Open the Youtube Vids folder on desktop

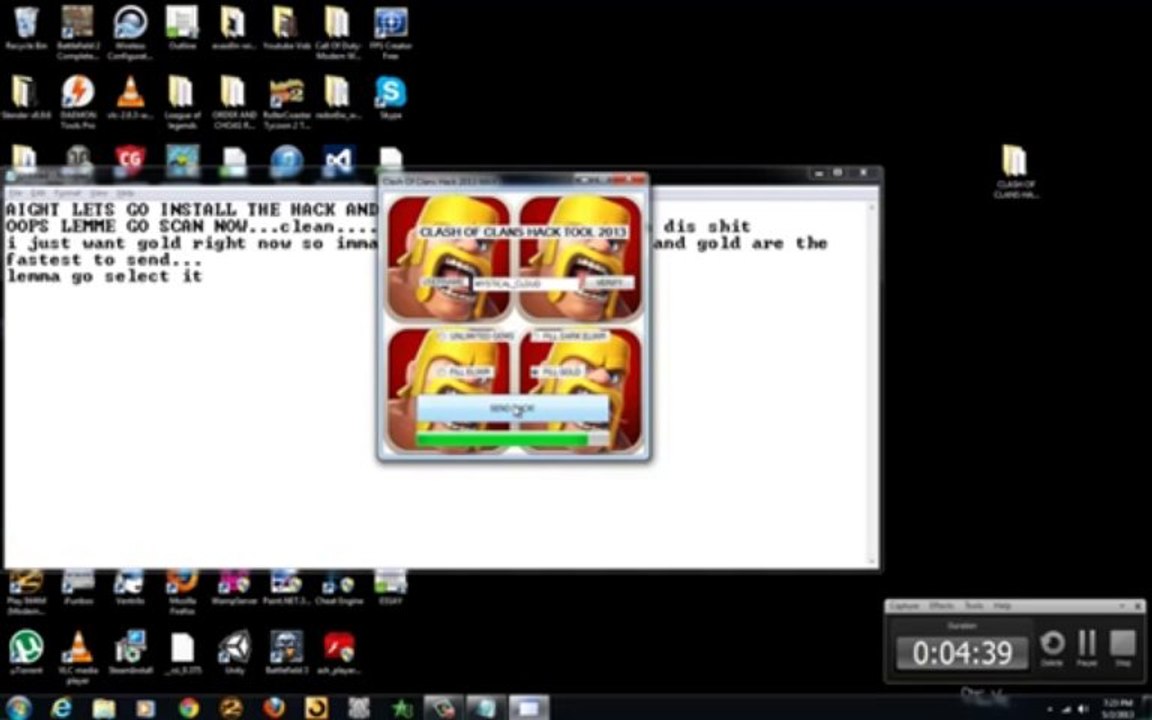click(287, 28)
